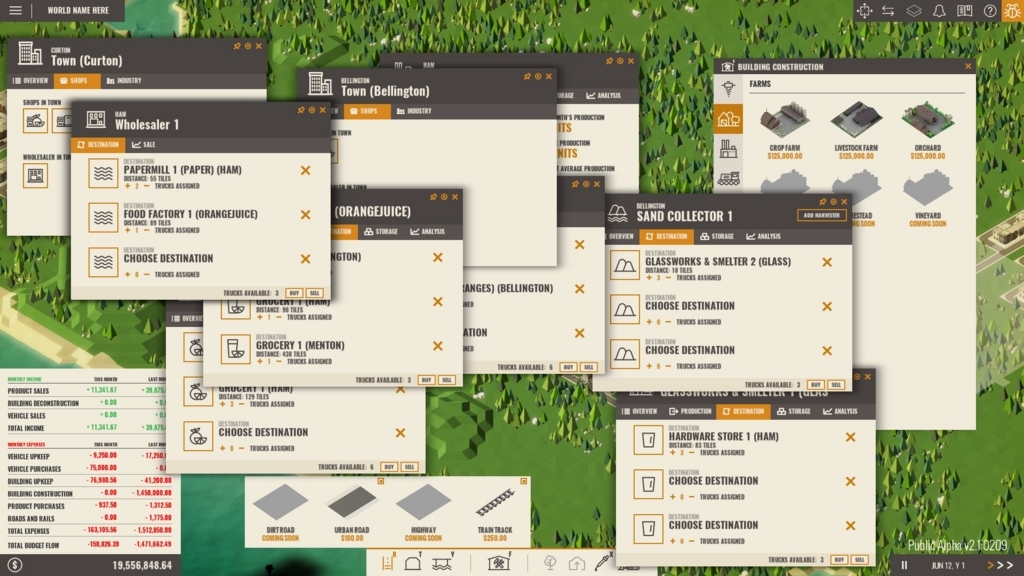
Task: Pin the (Orangejuice) factory window
Action: (433, 197)
